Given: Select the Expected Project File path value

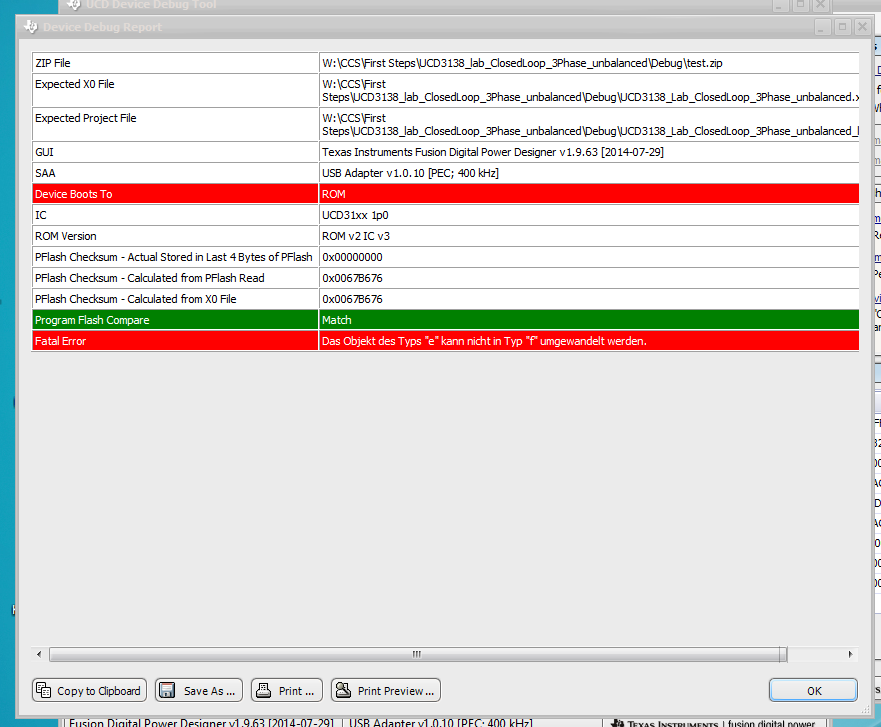Looking at the screenshot, I should point(589,124).
